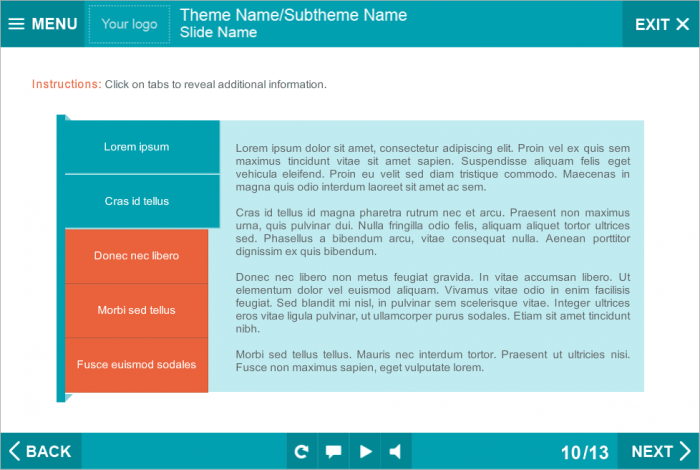
Task: Go to the NEXT slide
Action: pyautogui.click(x=659, y=451)
